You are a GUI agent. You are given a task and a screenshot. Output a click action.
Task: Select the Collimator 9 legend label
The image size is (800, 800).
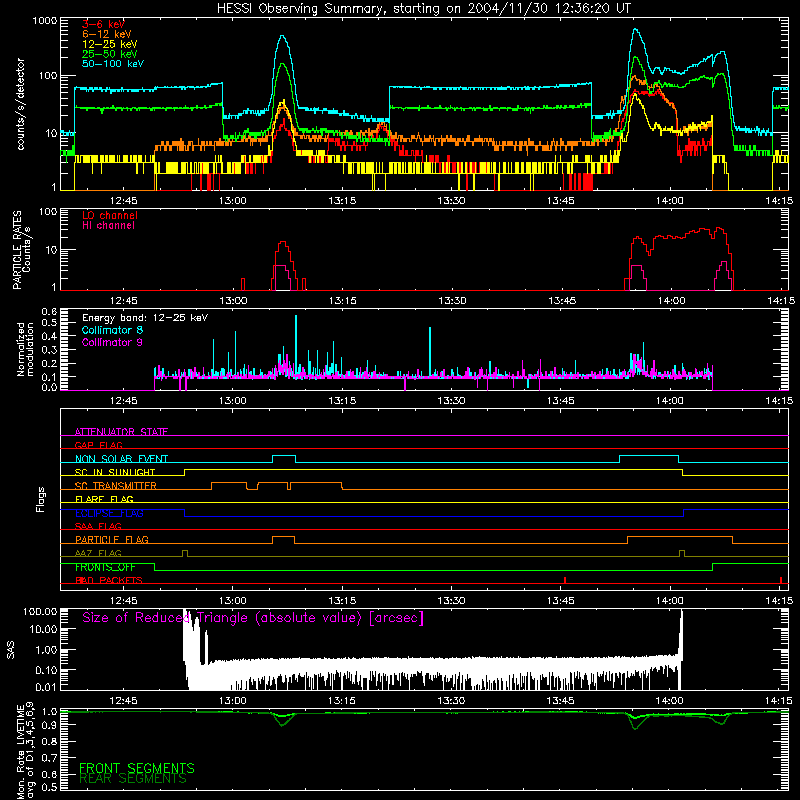112,342
